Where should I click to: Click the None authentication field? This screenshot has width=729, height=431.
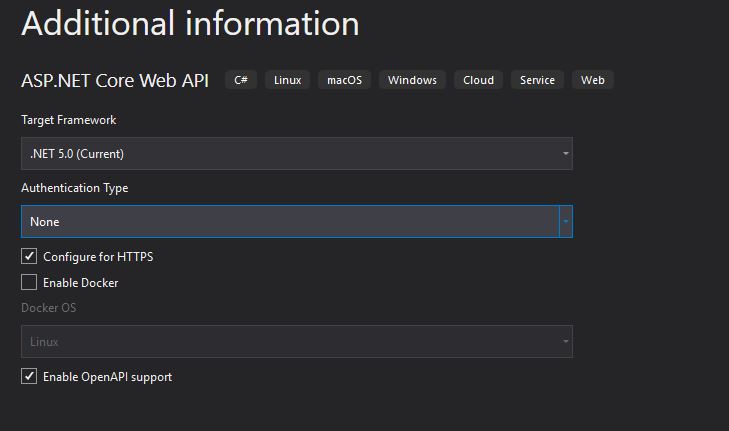tap(290, 221)
